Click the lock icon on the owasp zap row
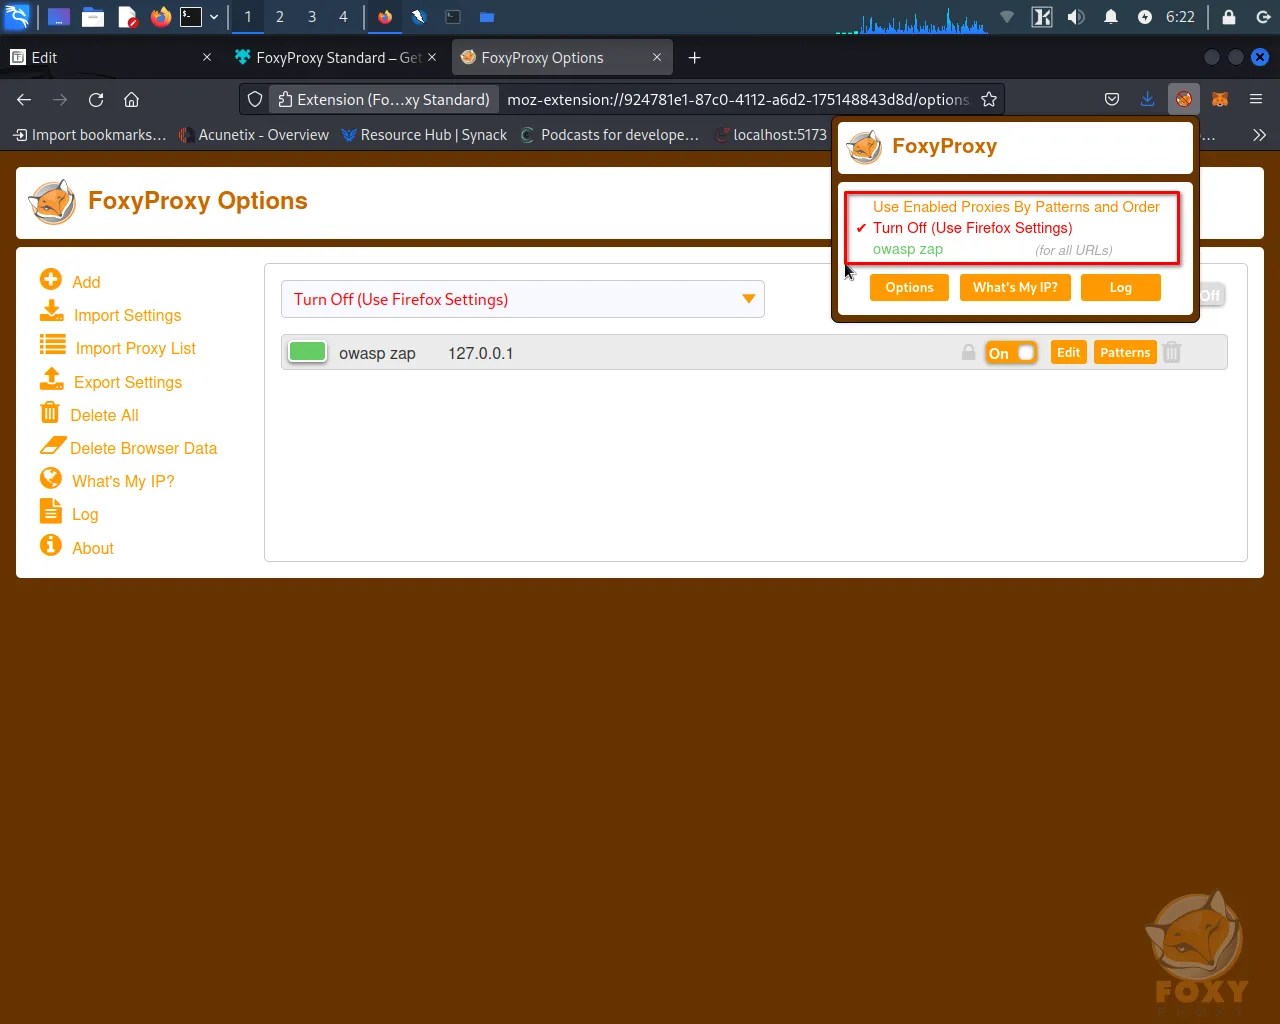The width and height of the screenshot is (1280, 1024). (x=967, y=352)
